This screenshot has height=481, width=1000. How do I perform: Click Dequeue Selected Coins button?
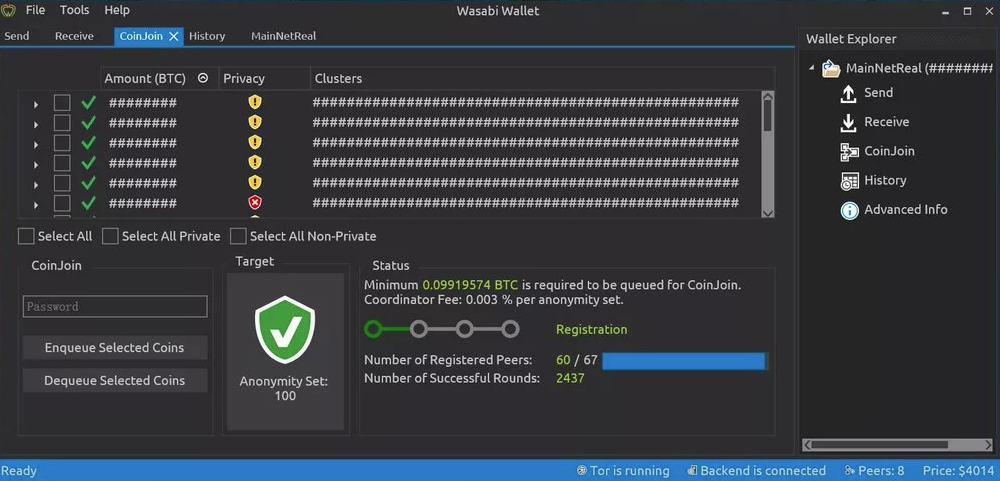point(115,381)
